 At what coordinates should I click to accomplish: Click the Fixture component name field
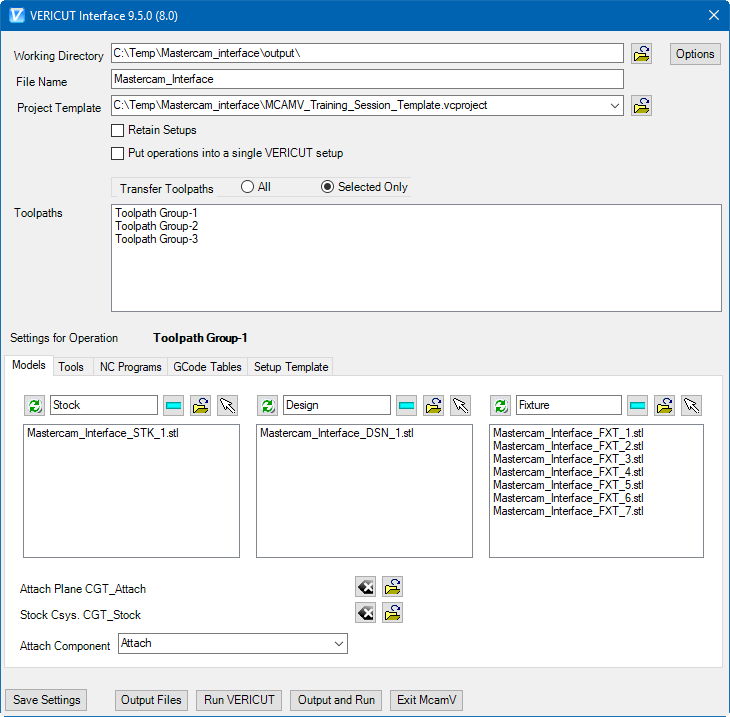[568, 405]
